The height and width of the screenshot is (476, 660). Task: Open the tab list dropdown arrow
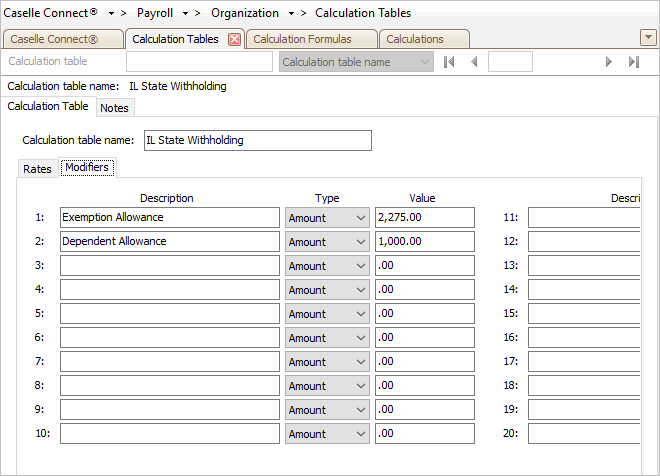(648, 38)
